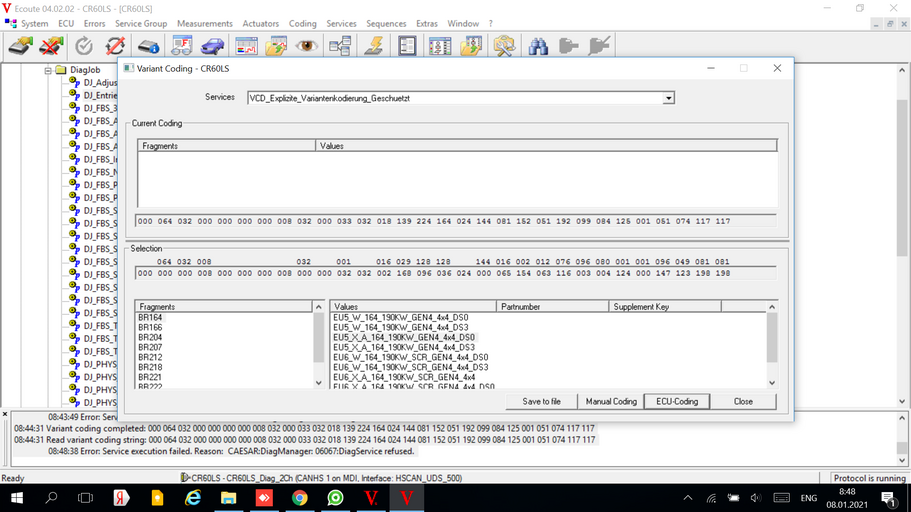The image size is (911, 512).
Task: Click the Close button in Variant Coding
Action: tap(743, 402)
